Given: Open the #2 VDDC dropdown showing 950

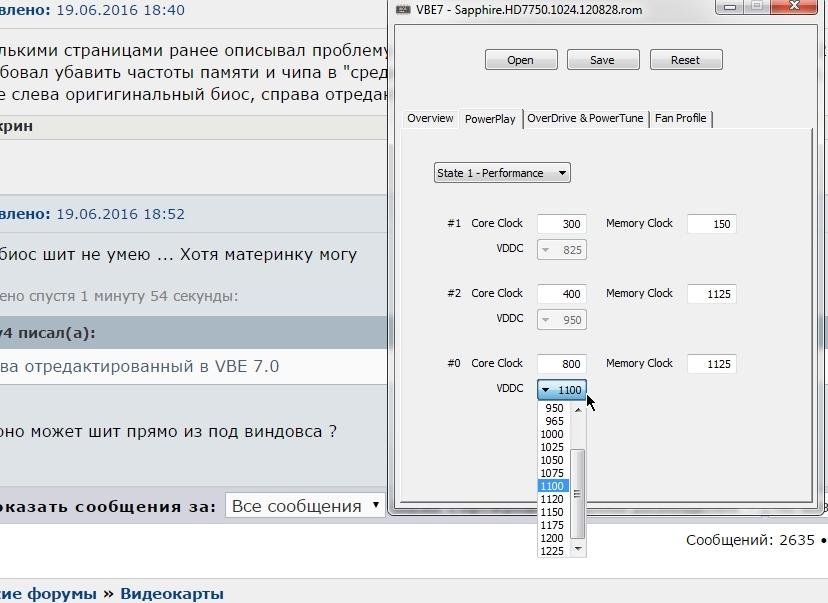Looking at the screenshot, I should [x=561, y=319].
